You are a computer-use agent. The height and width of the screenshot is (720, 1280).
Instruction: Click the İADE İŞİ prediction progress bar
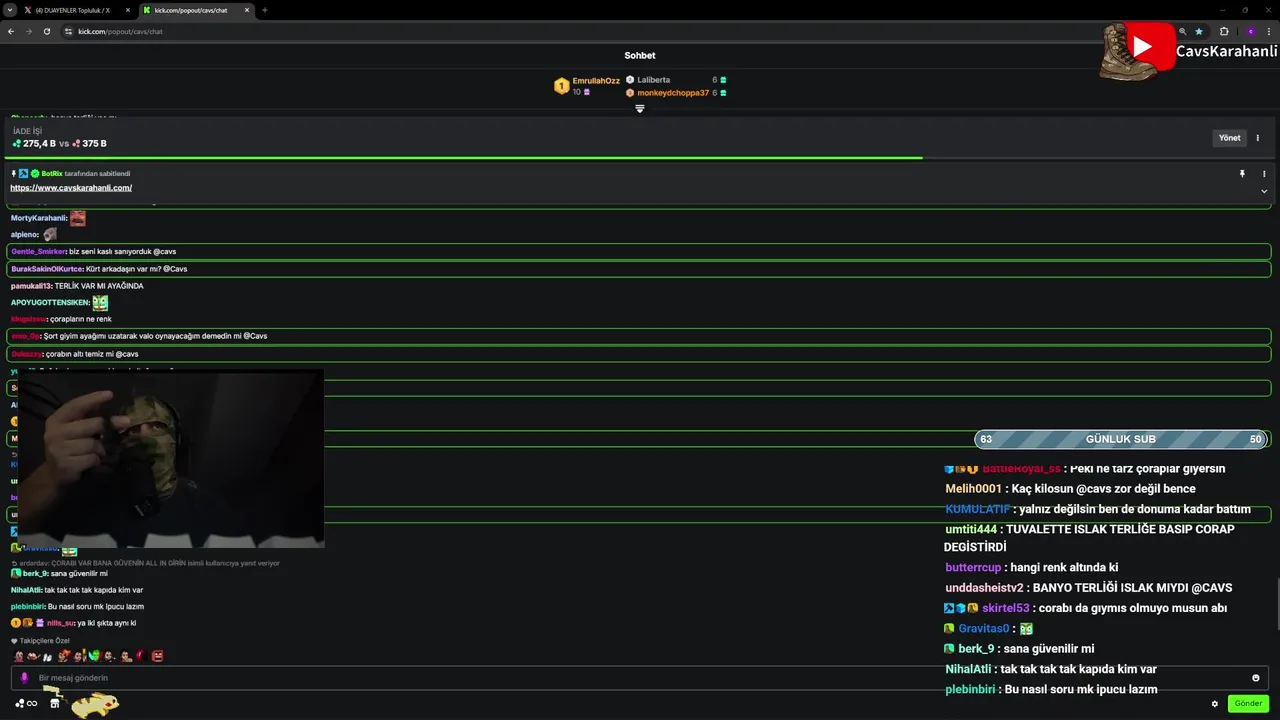pos(640,157)
